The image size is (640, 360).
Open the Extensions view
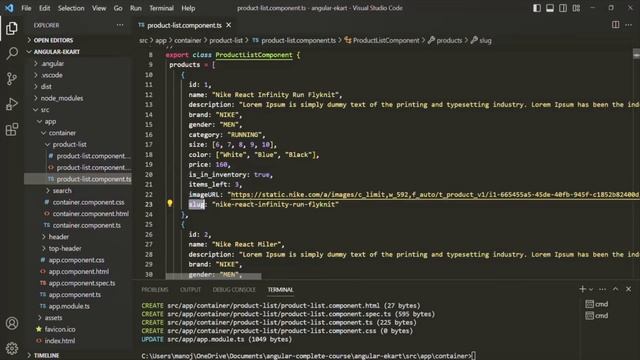[x=12, y=129]
